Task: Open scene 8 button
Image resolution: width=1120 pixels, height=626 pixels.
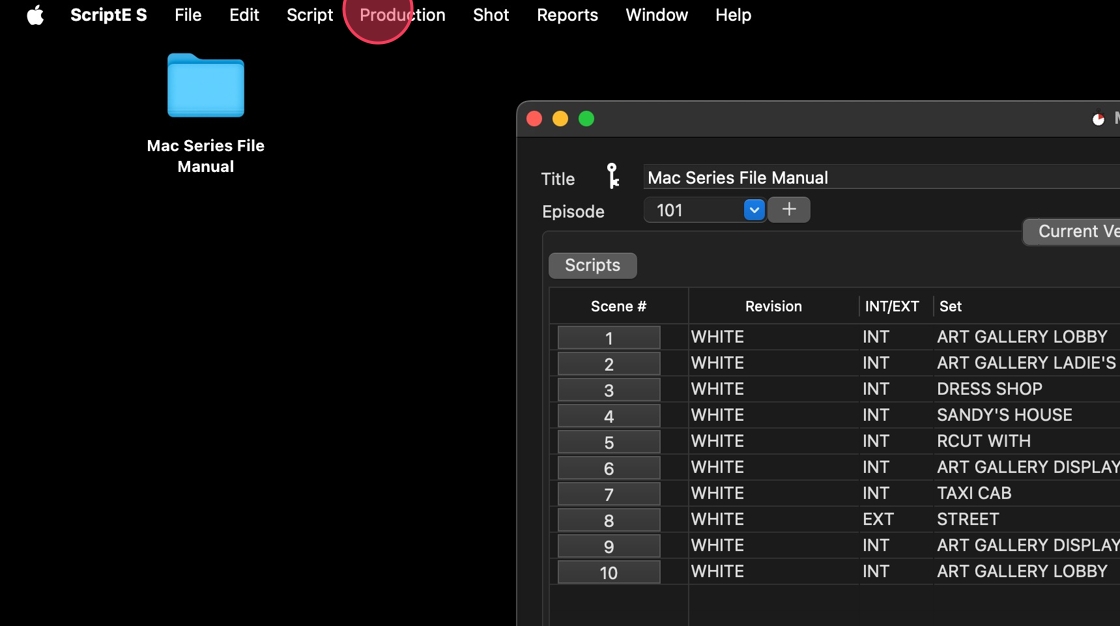Action: [609, 520]
